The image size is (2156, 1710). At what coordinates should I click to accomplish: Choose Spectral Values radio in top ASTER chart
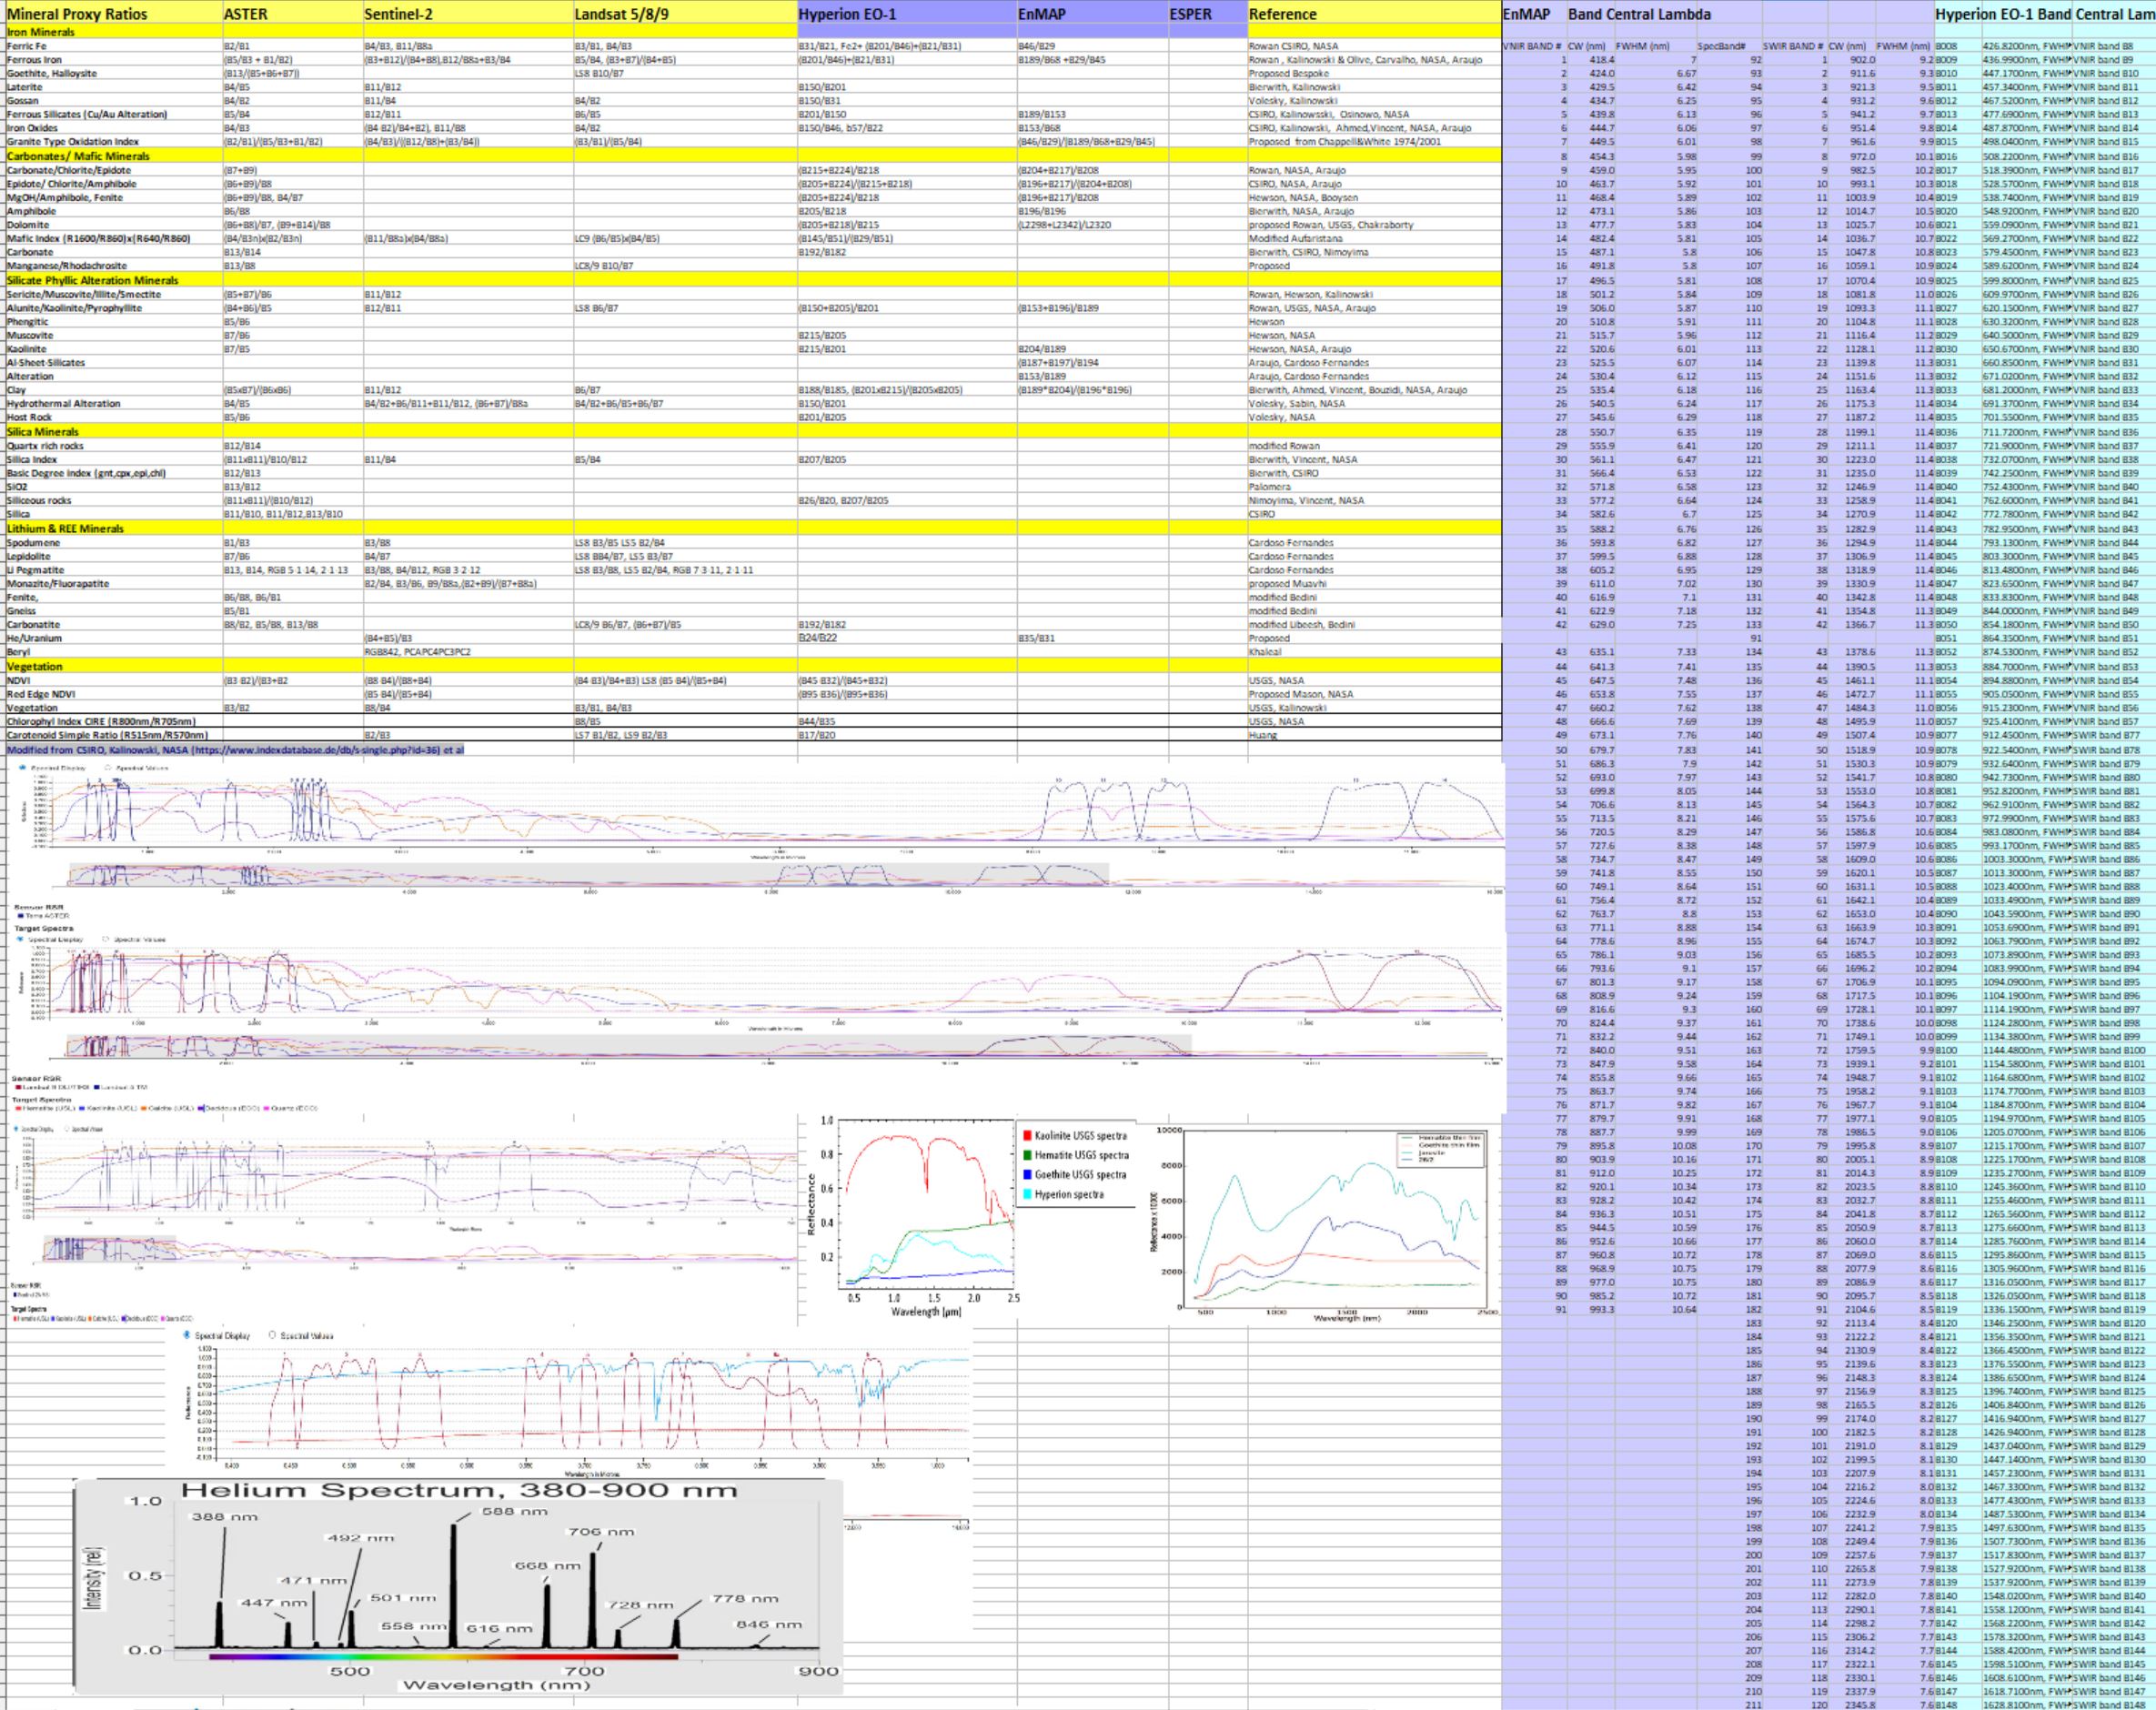coord(108,768)
